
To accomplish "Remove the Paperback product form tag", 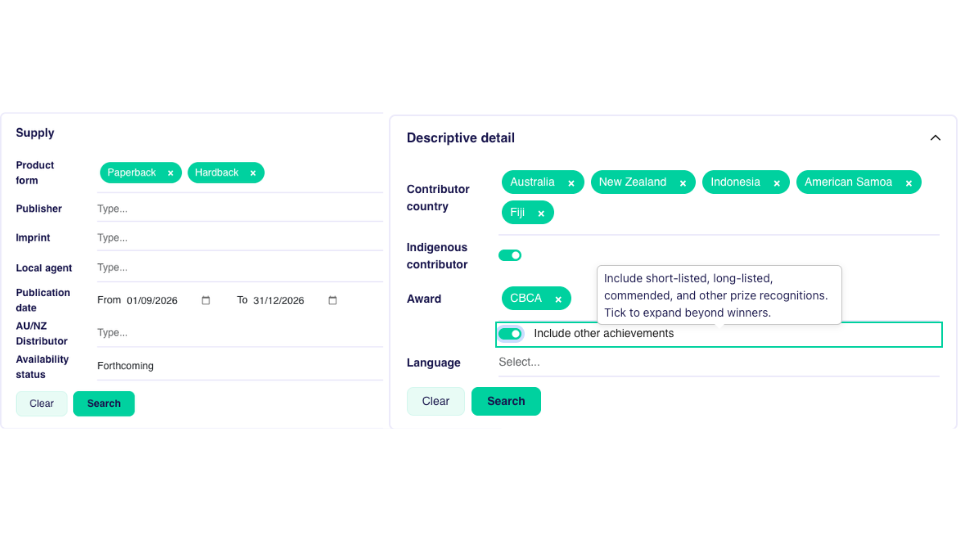I will (171, 173).
